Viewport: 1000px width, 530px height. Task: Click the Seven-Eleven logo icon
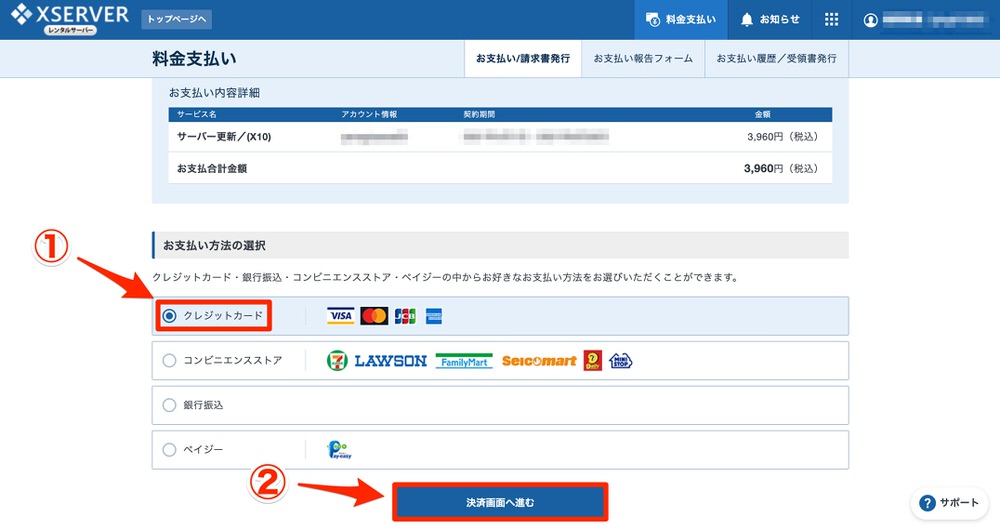(x=337, y=361)
